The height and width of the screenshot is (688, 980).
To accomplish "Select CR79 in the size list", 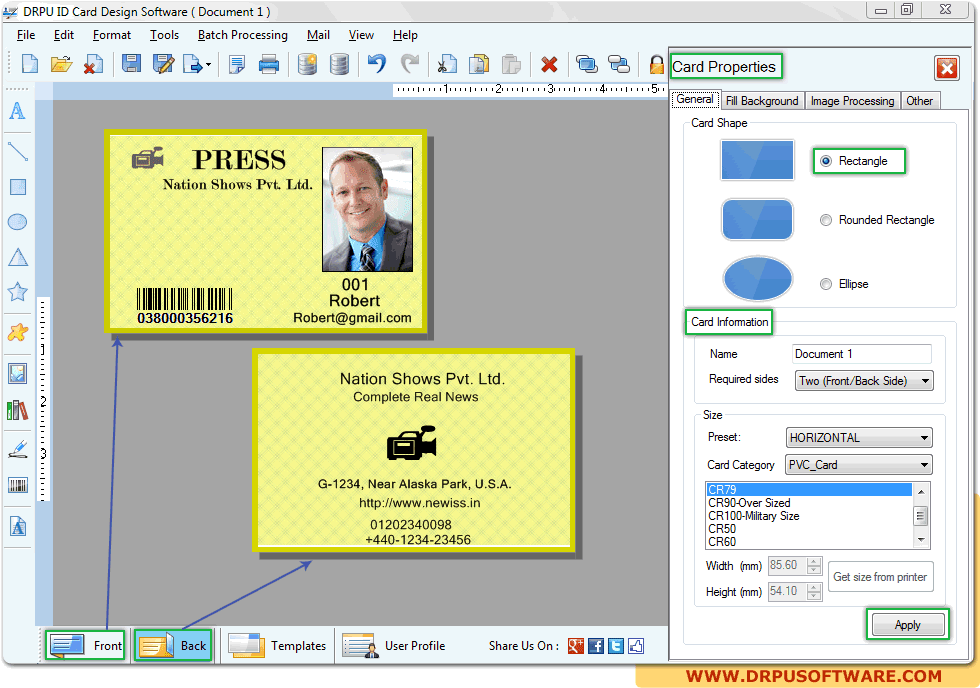I will click(x=809, y=490).
